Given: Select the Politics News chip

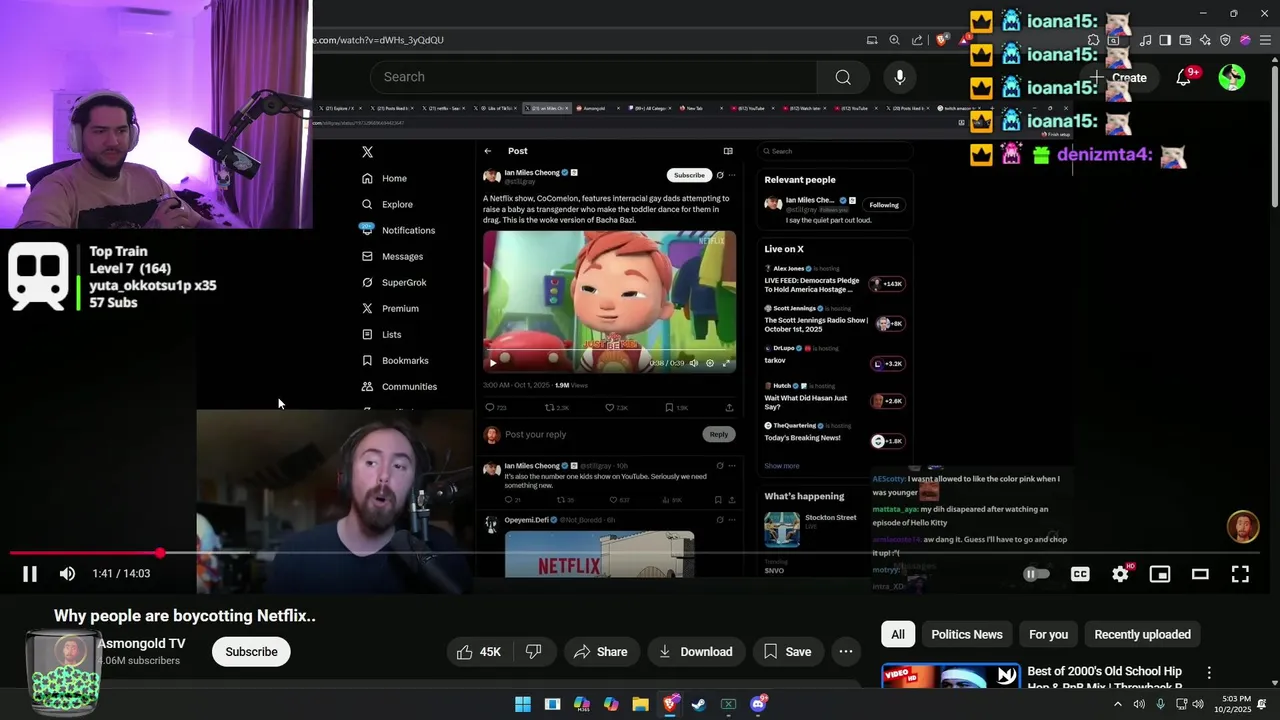Looking at the screenshot, I should pyautogui.click(x=967, y=634).
